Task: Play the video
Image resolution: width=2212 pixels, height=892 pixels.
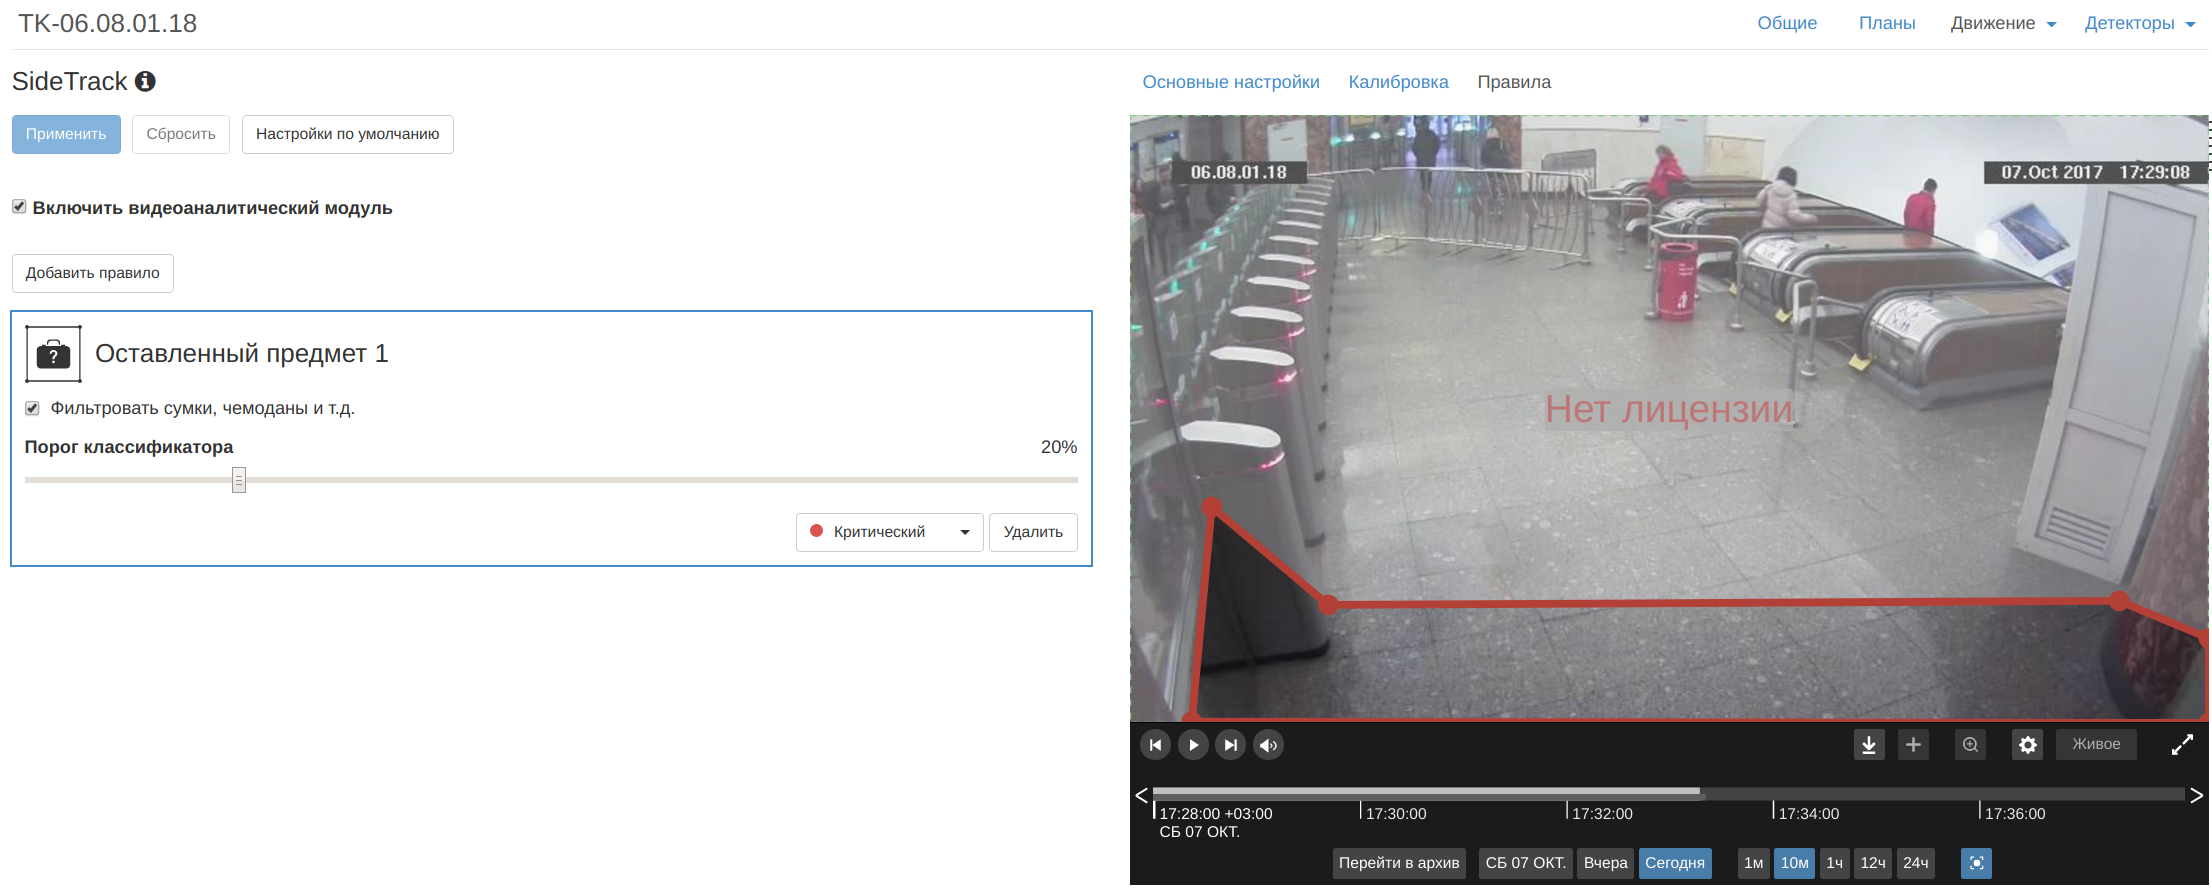Action: (1193, 745)
